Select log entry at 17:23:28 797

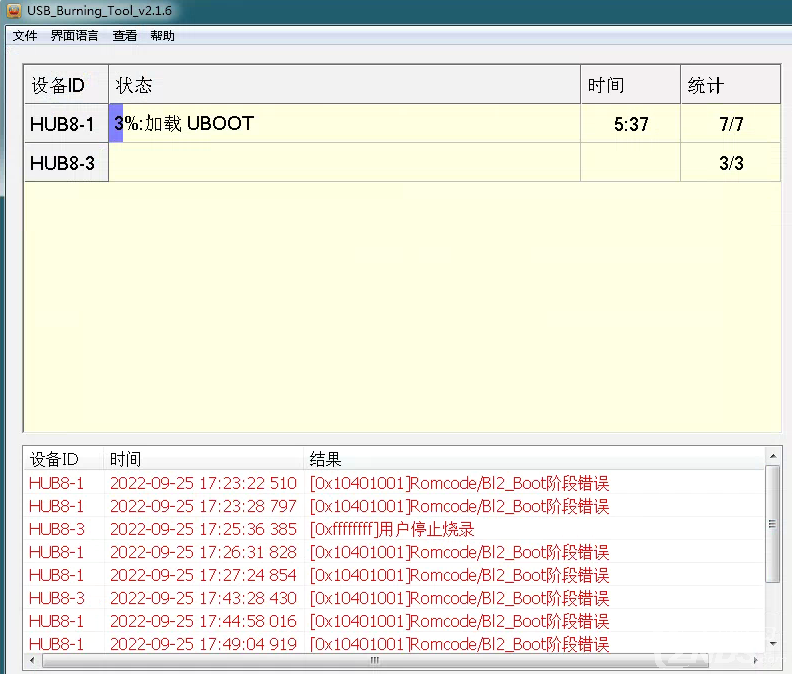pyautogui.click(x=394, y=506)
